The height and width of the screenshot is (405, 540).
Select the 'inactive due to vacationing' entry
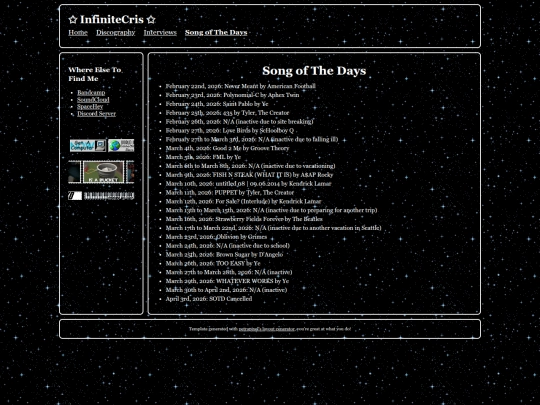tap(250, 166)
